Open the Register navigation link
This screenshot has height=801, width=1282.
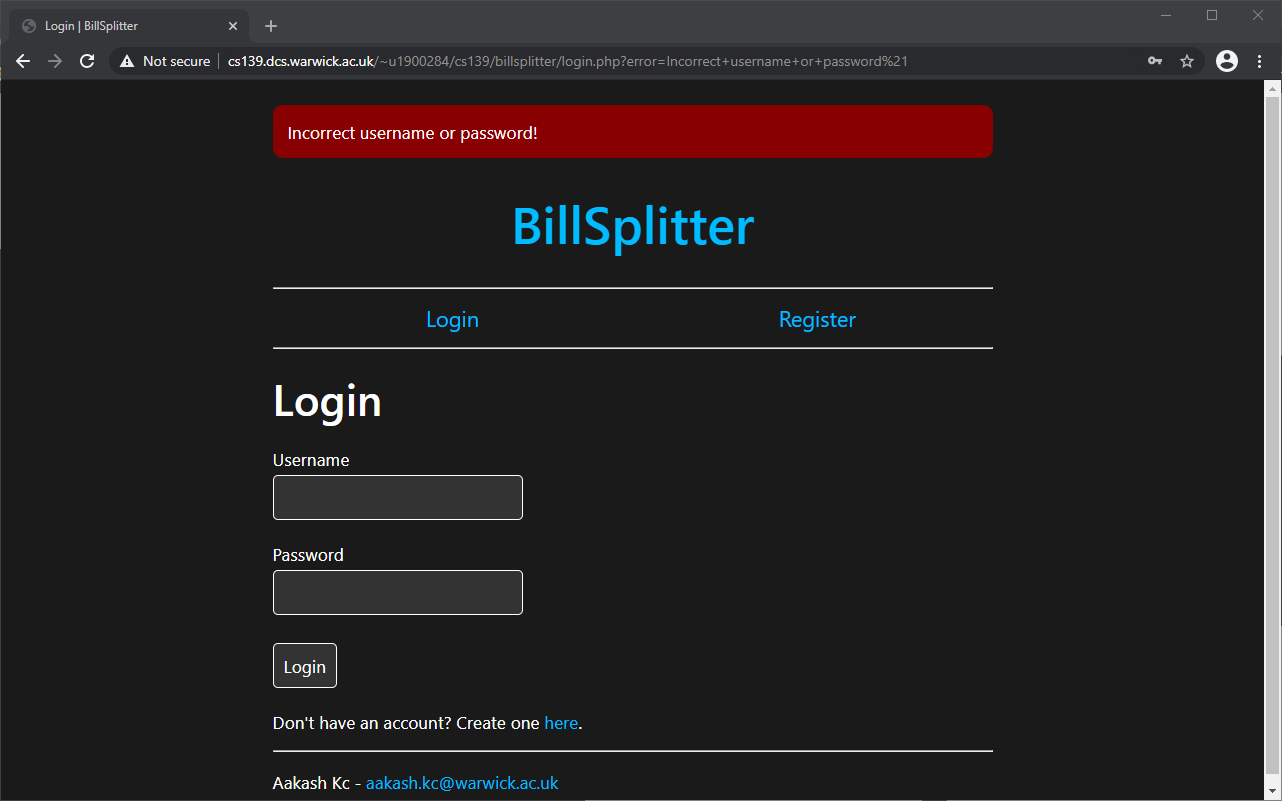pyautogui.click(x=817, y=320)
